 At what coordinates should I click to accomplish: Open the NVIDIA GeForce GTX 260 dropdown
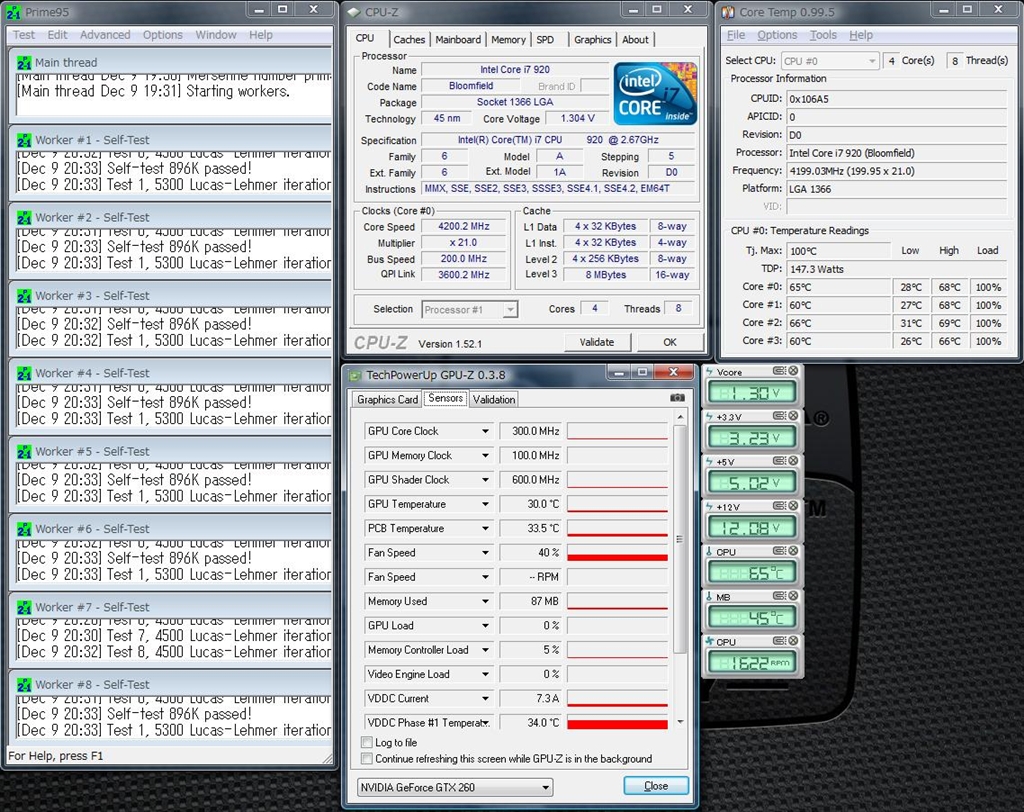tap(545, 787)
